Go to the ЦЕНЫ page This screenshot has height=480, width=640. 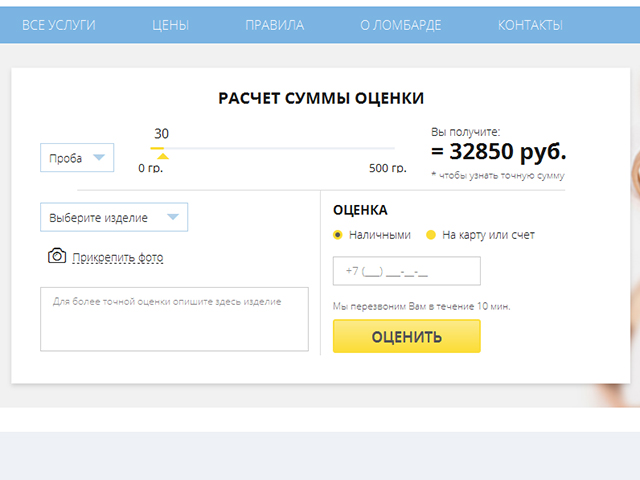(x=171, y=25)
